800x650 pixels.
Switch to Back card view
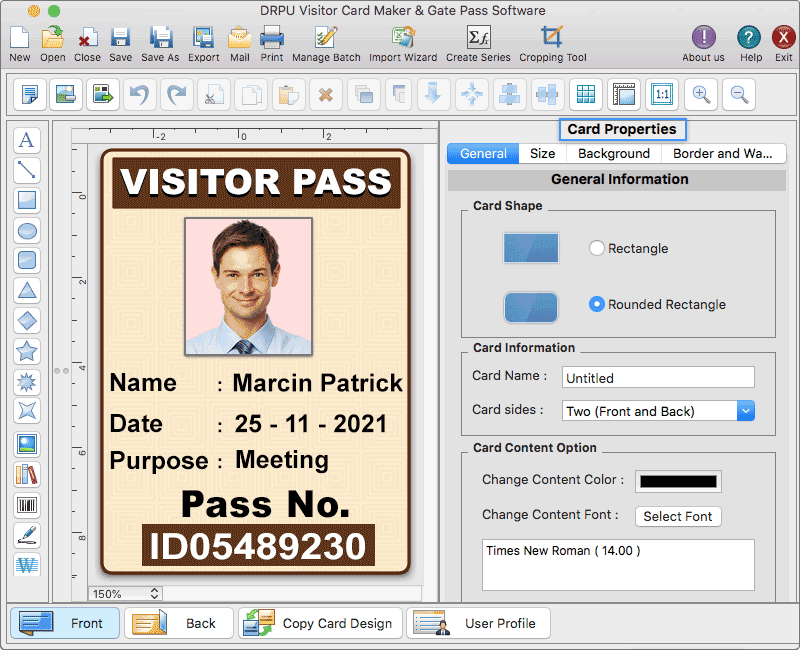[x=179, y=622]
